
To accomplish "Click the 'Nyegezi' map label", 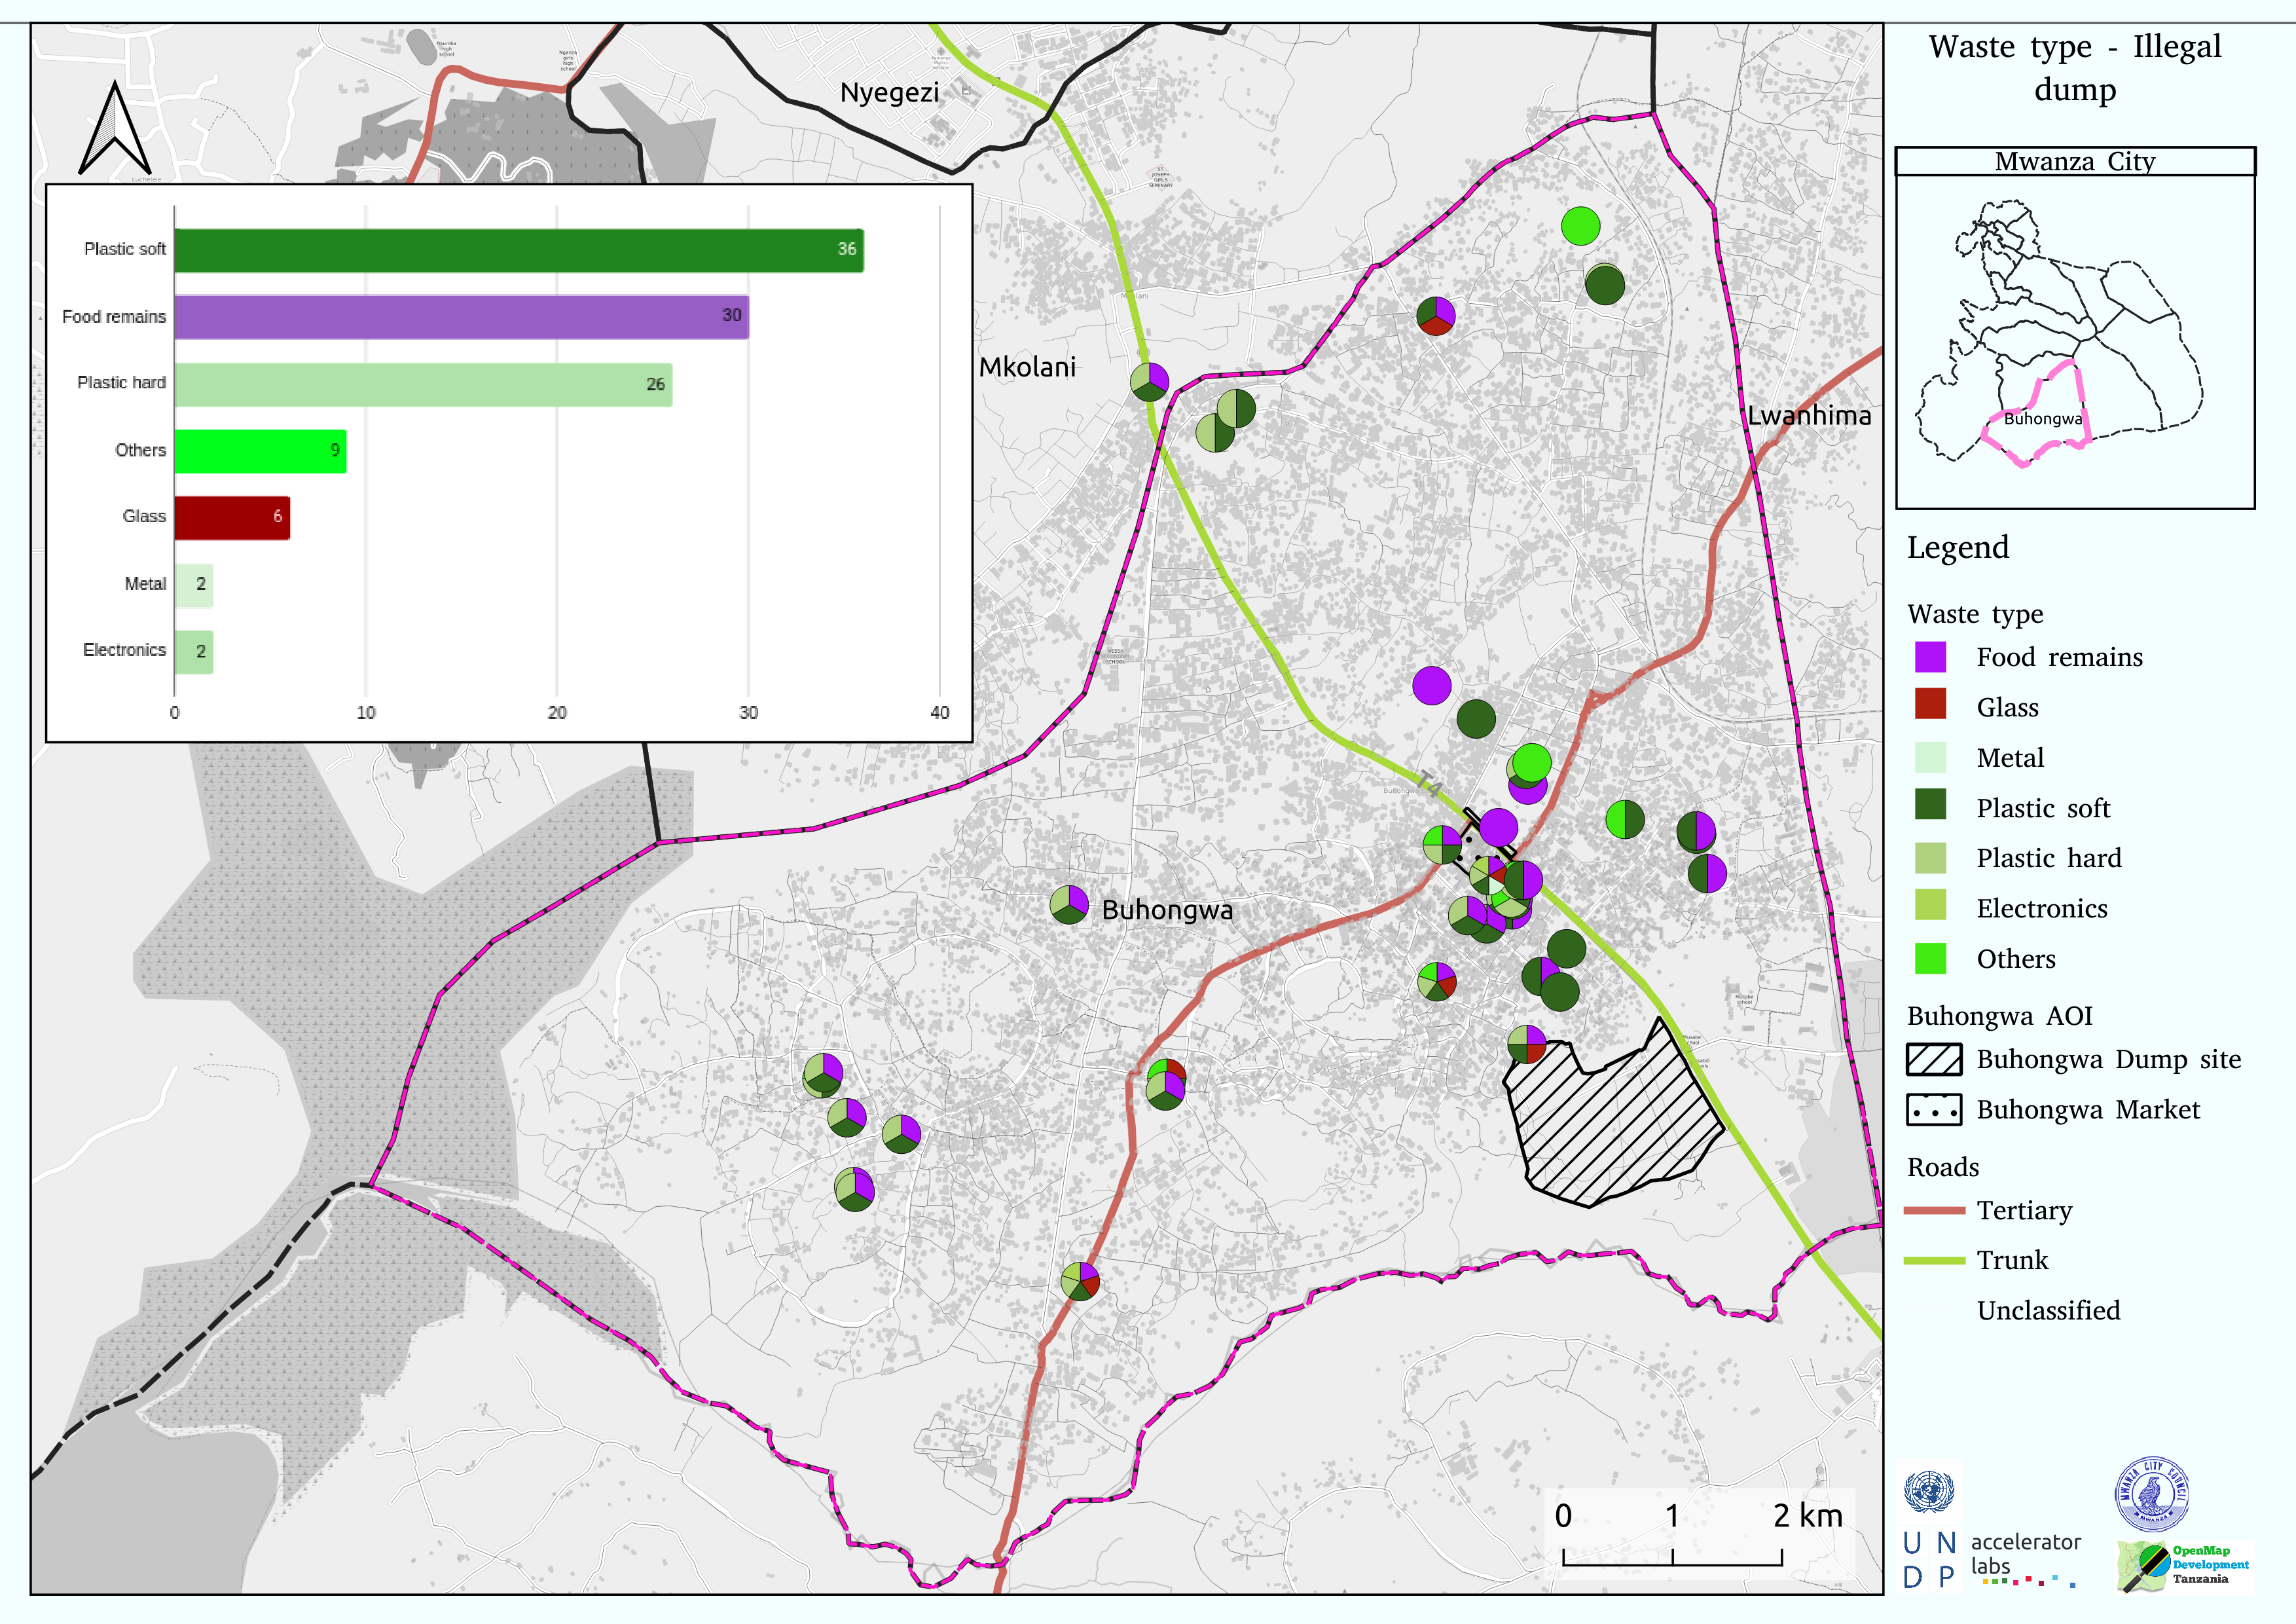I will tap(889, 93).
